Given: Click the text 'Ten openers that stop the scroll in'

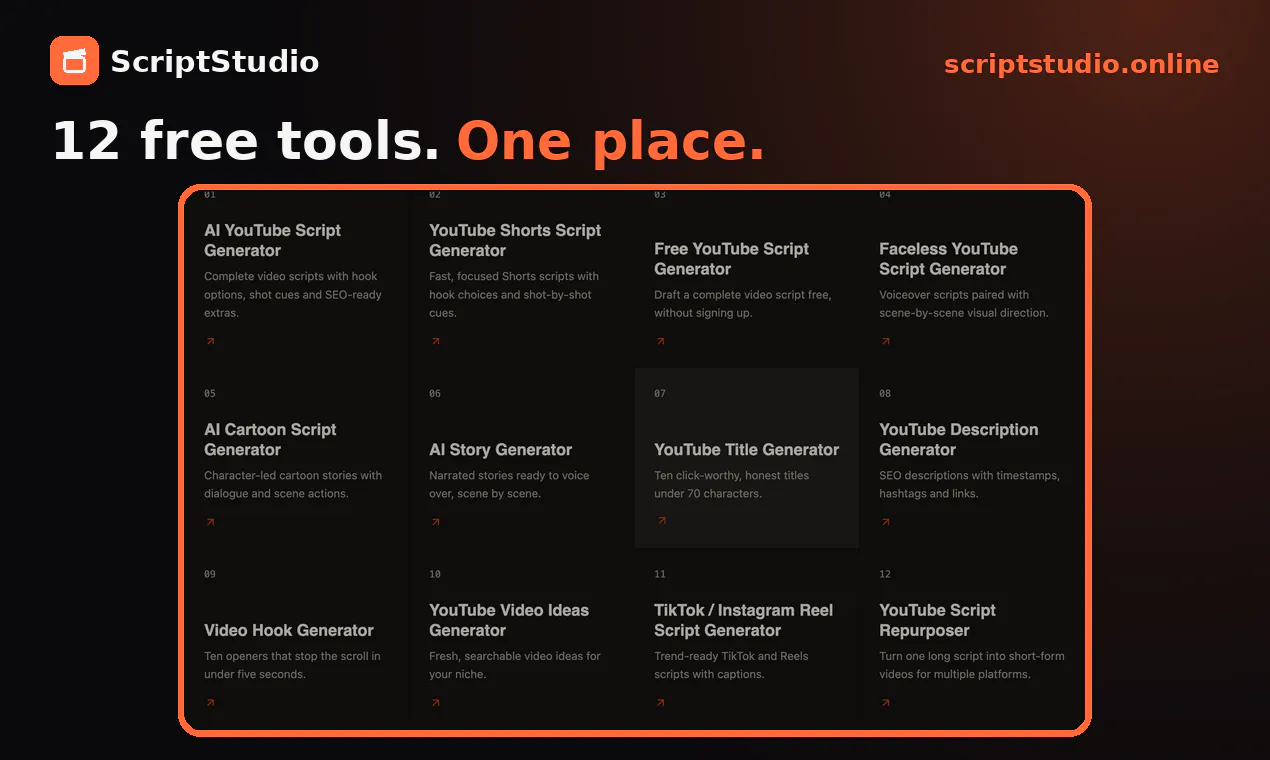Looking at the screenshot, I should point(292,657).
